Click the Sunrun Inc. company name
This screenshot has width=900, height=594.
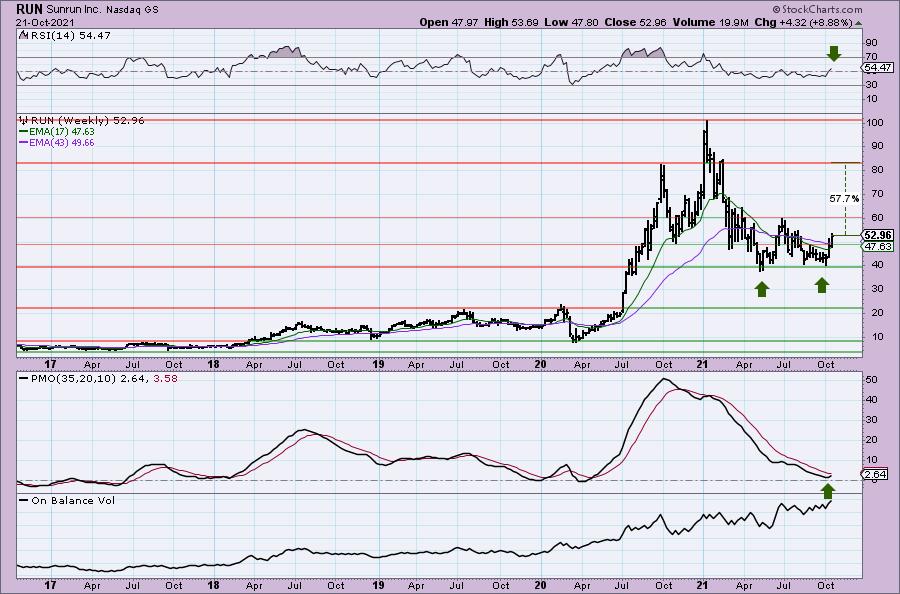[75, 10]
